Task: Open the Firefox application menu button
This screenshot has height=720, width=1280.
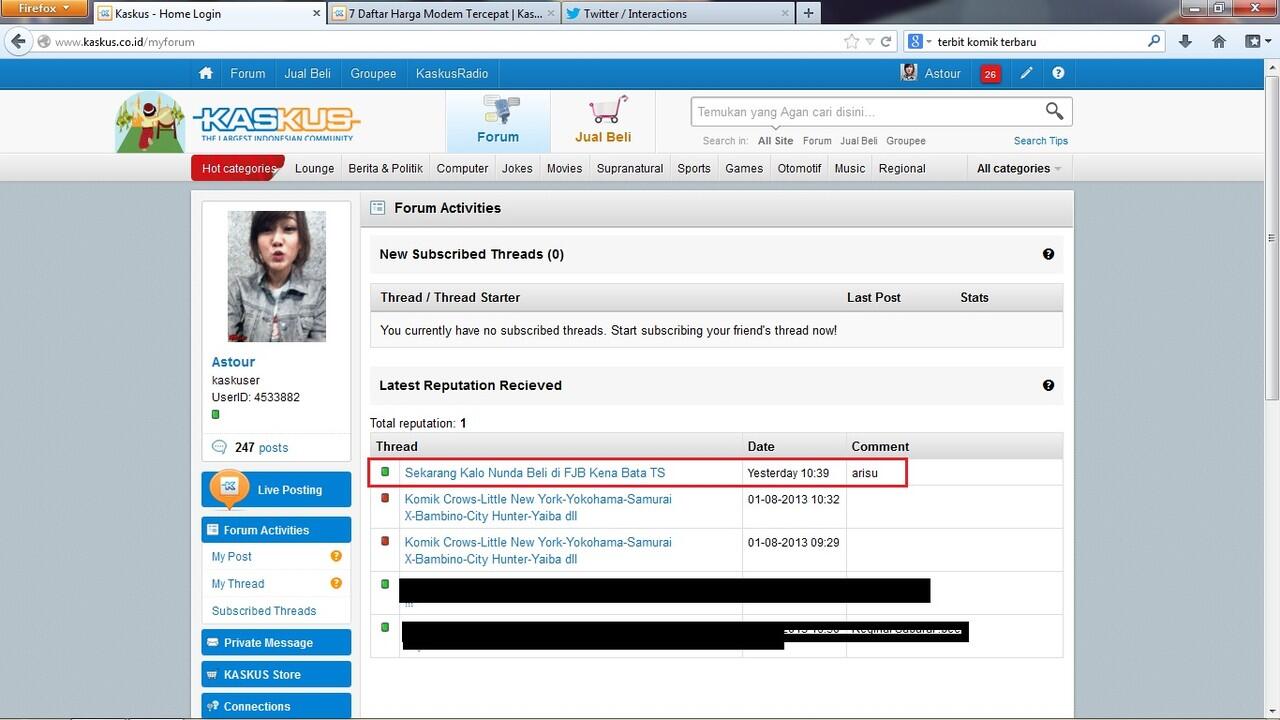Action: pyautogui.click(x=45, y=8)
